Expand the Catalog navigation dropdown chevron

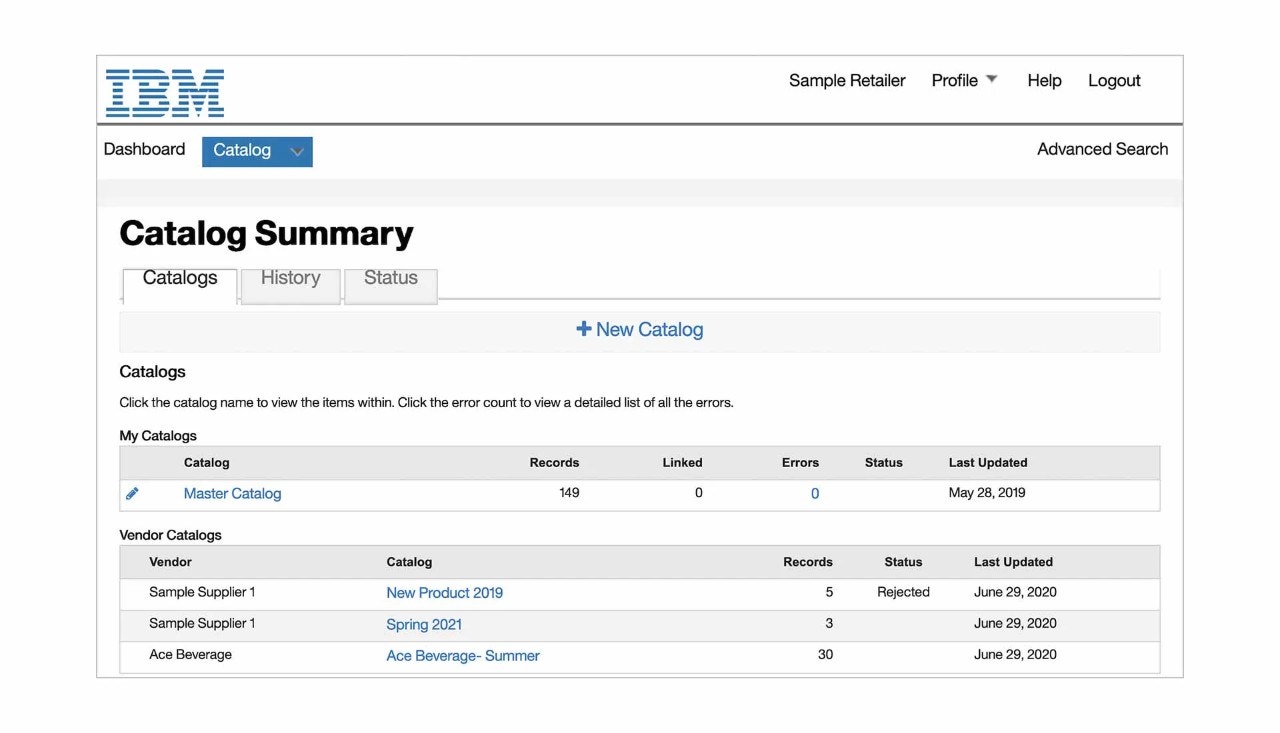[296, 151]
